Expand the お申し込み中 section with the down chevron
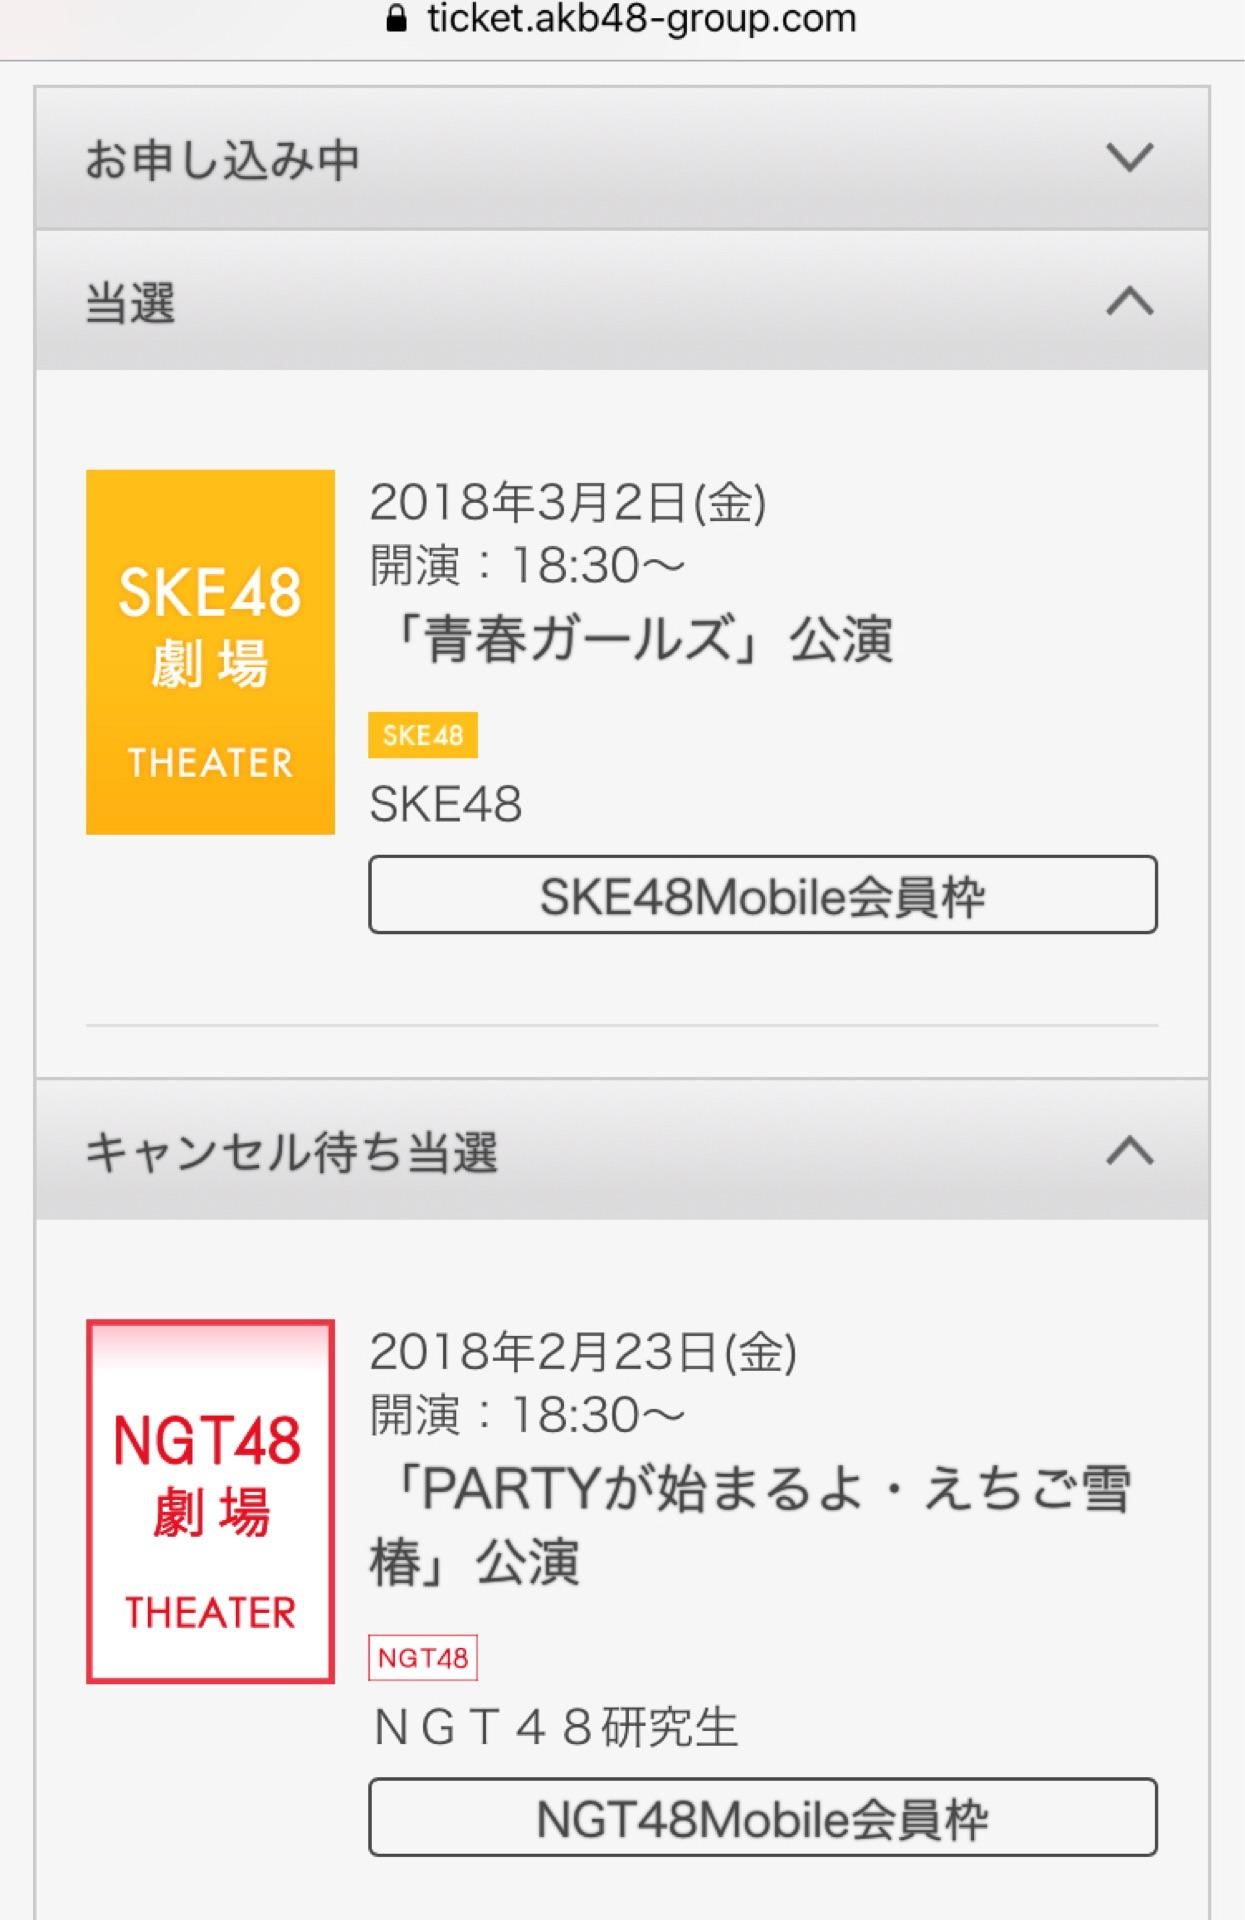Screen dimensions: 1245x1920 point(1129,157)
